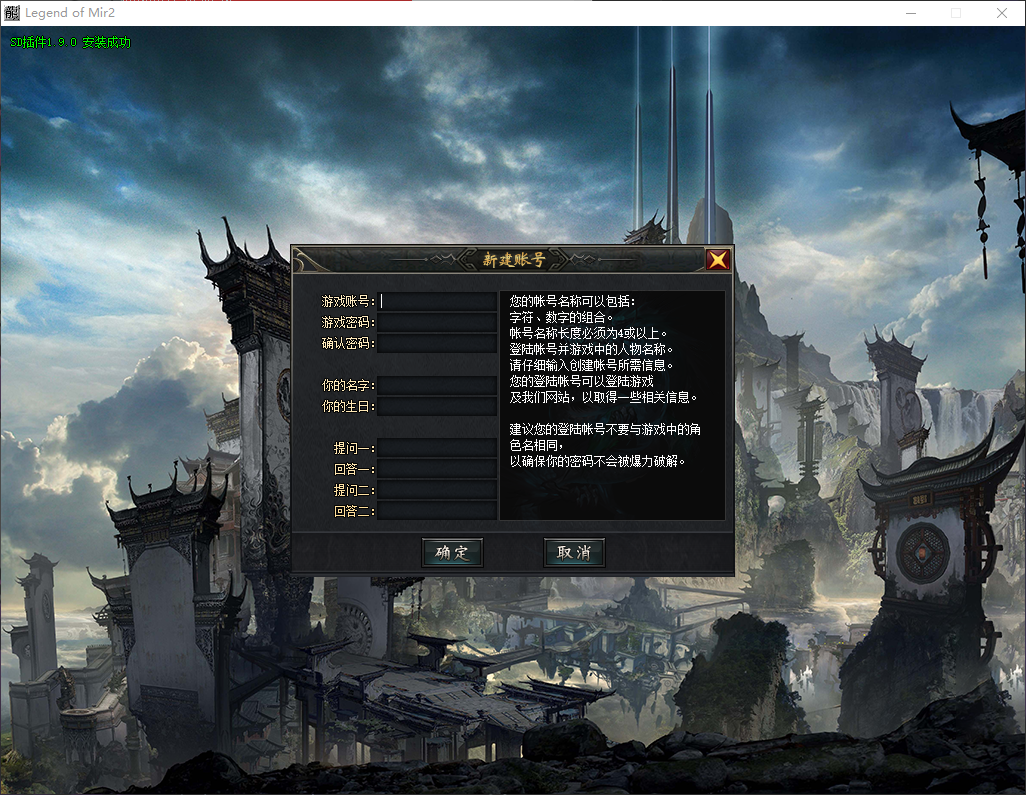Viewport: 1026px width, 795px height.
Task: Close the Legend of Mir2 window
Action: (1001, 13)
